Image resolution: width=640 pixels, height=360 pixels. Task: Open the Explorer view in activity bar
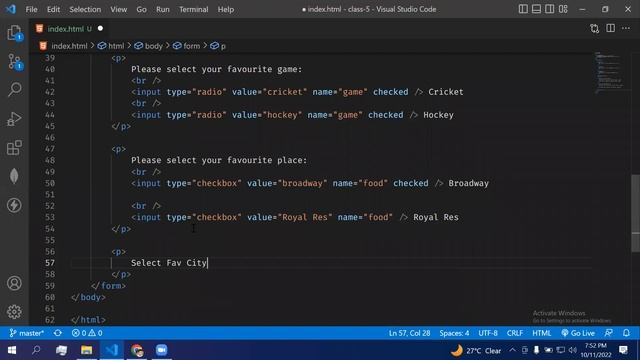(14, 33)
